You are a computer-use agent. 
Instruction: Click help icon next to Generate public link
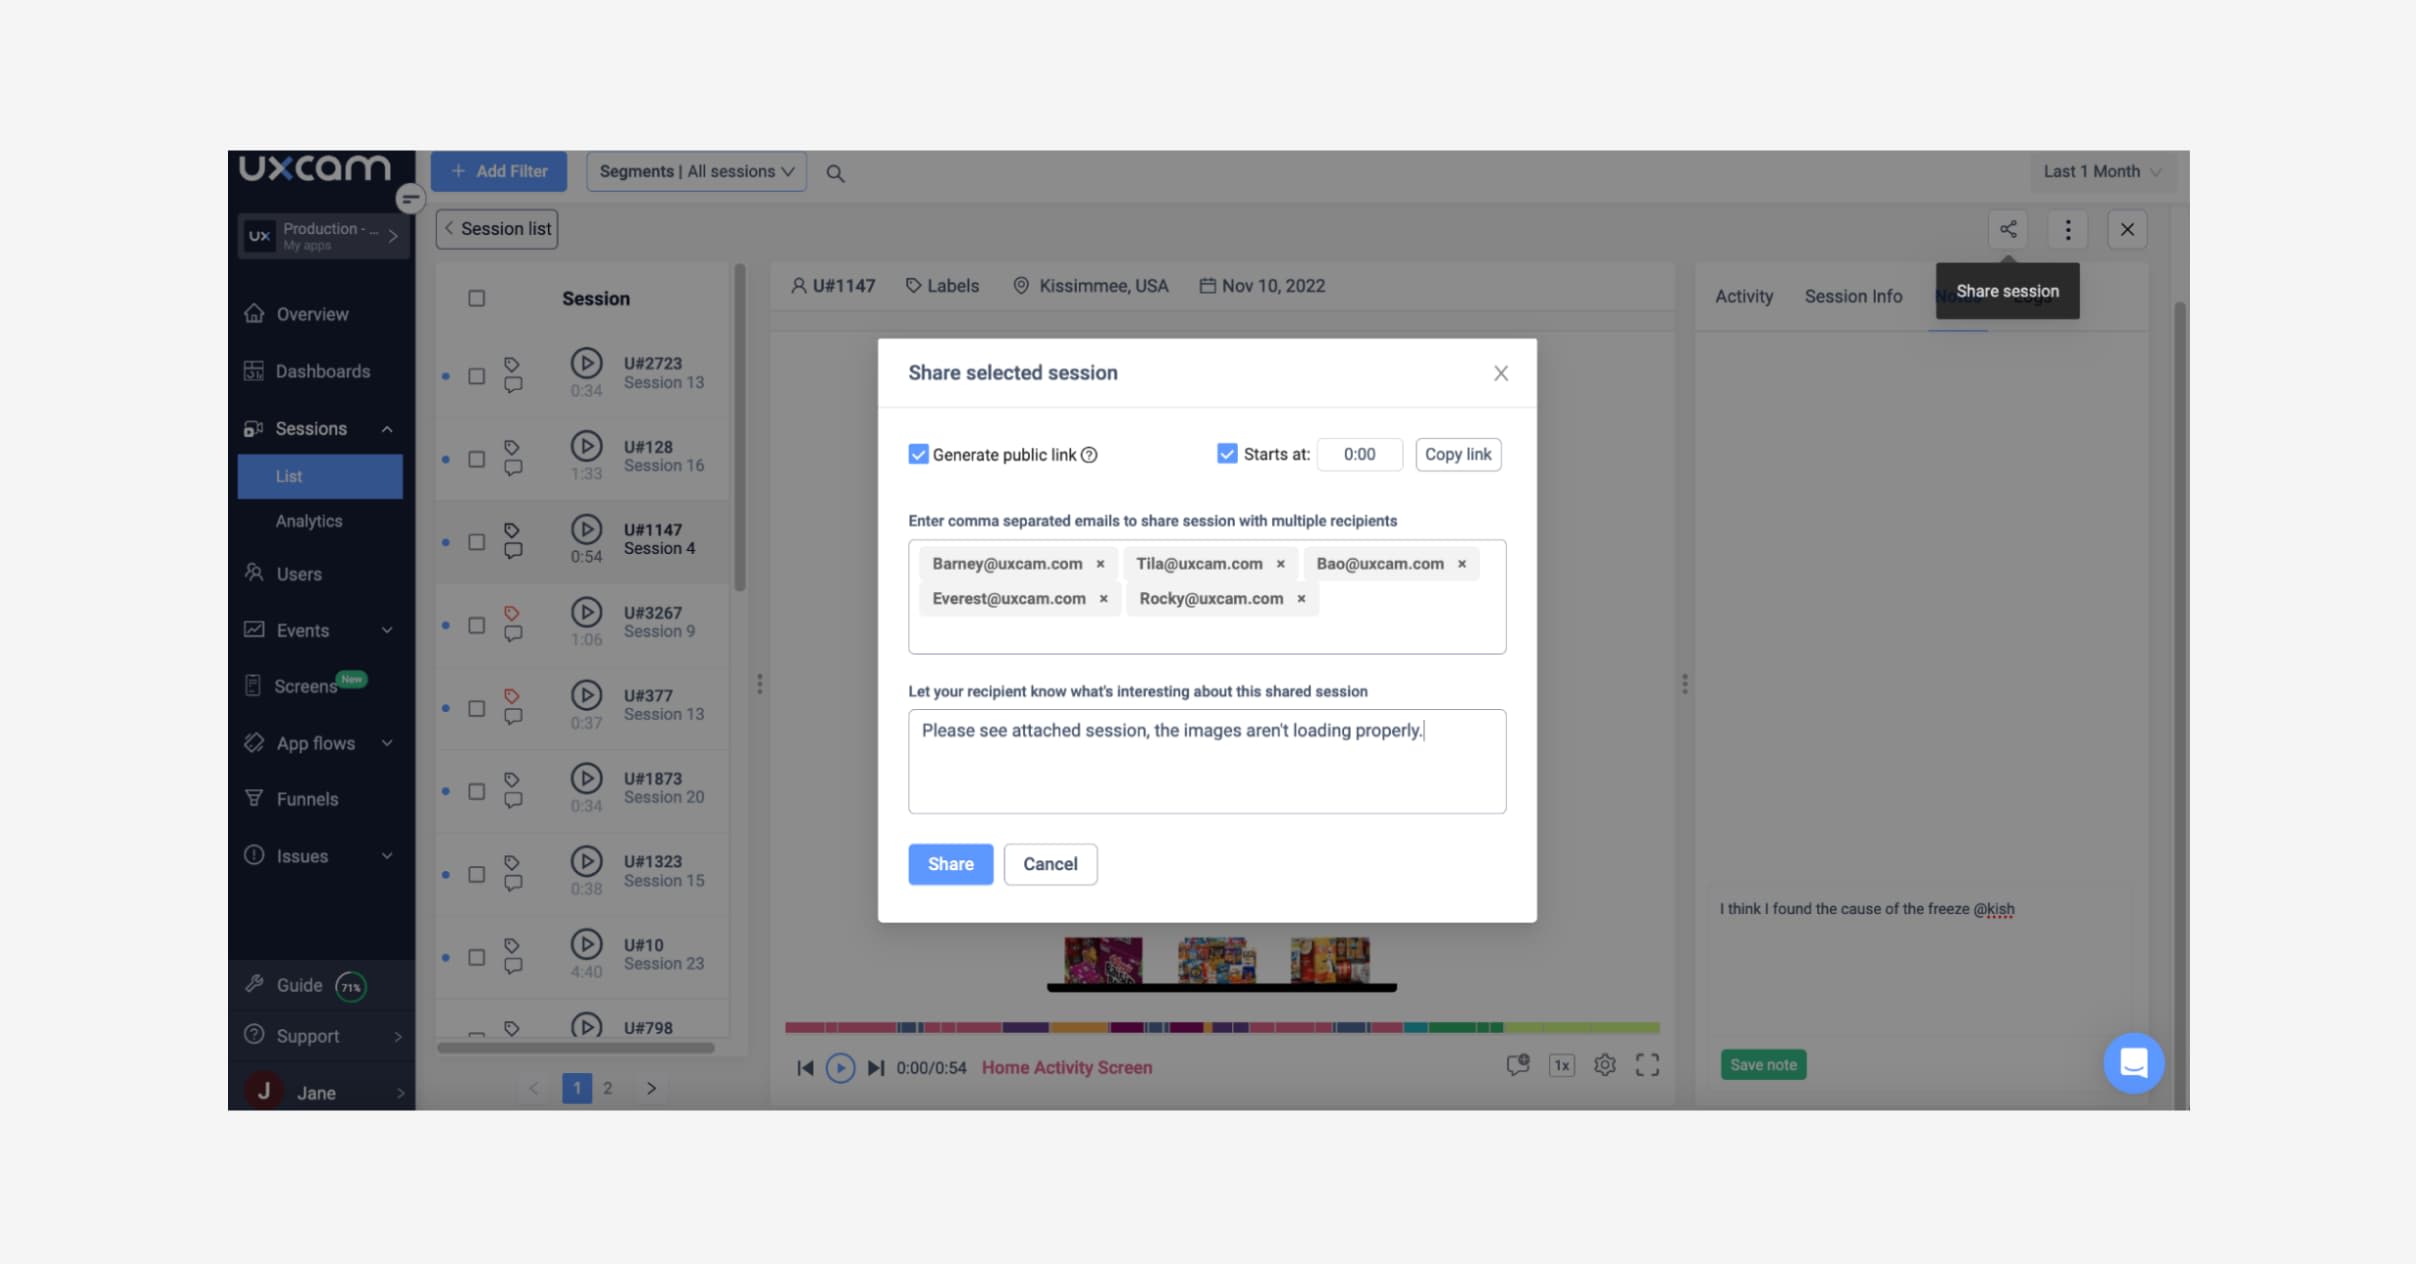(1090, 455)
